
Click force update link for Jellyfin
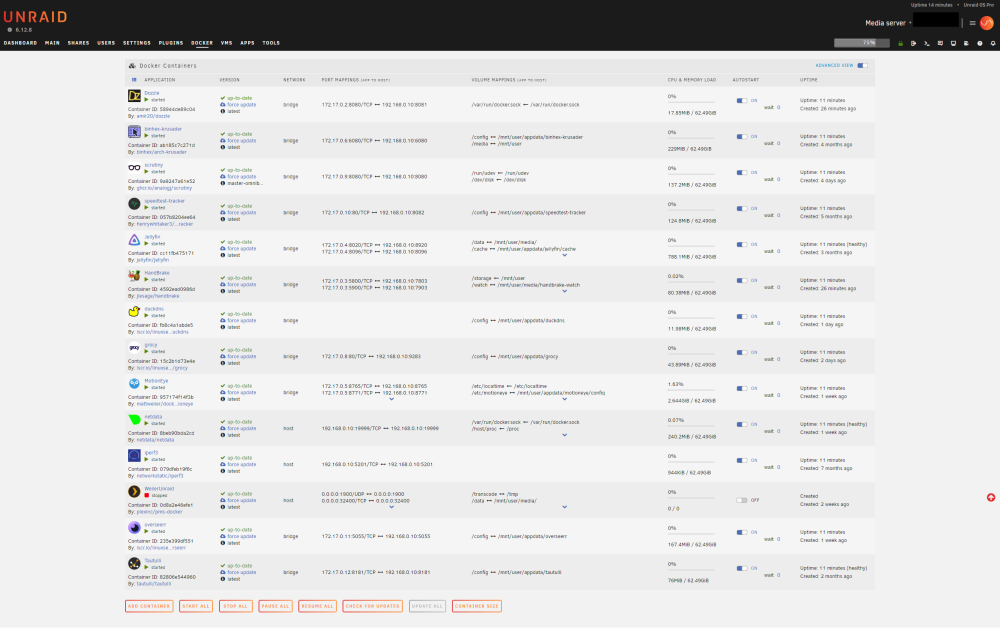[x=241, y=249]
